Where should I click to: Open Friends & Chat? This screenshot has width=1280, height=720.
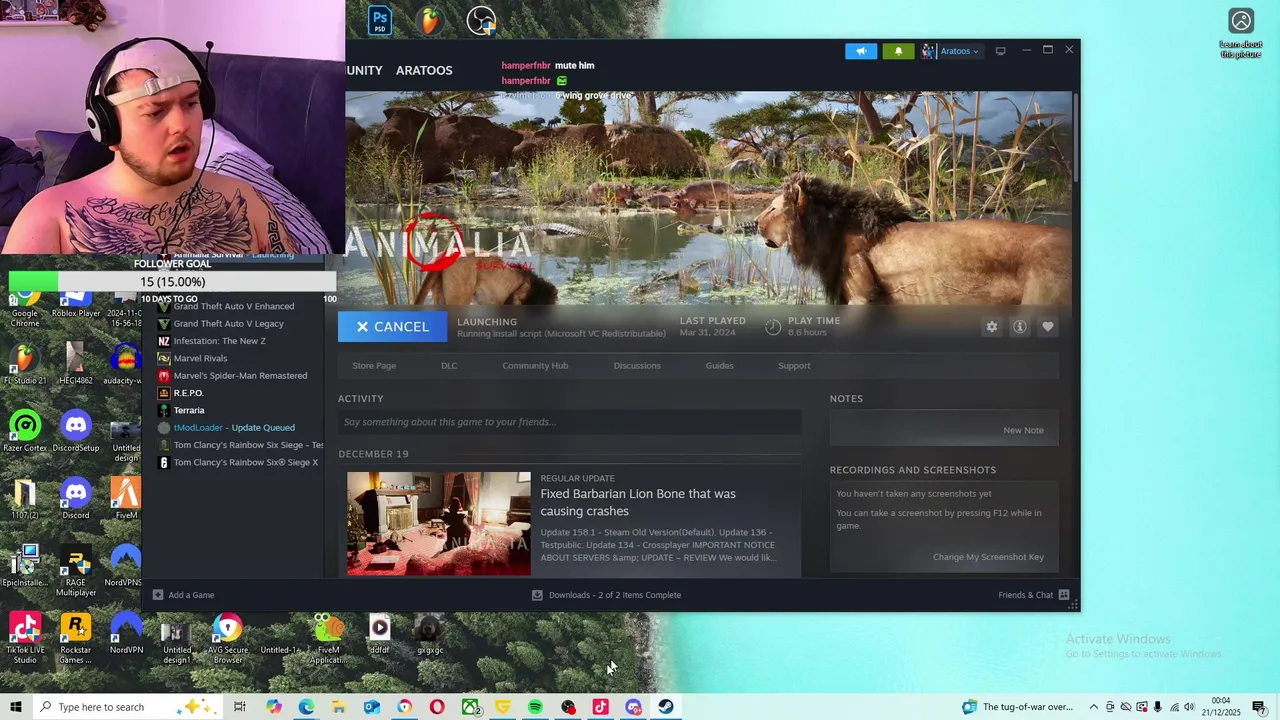1033,595
